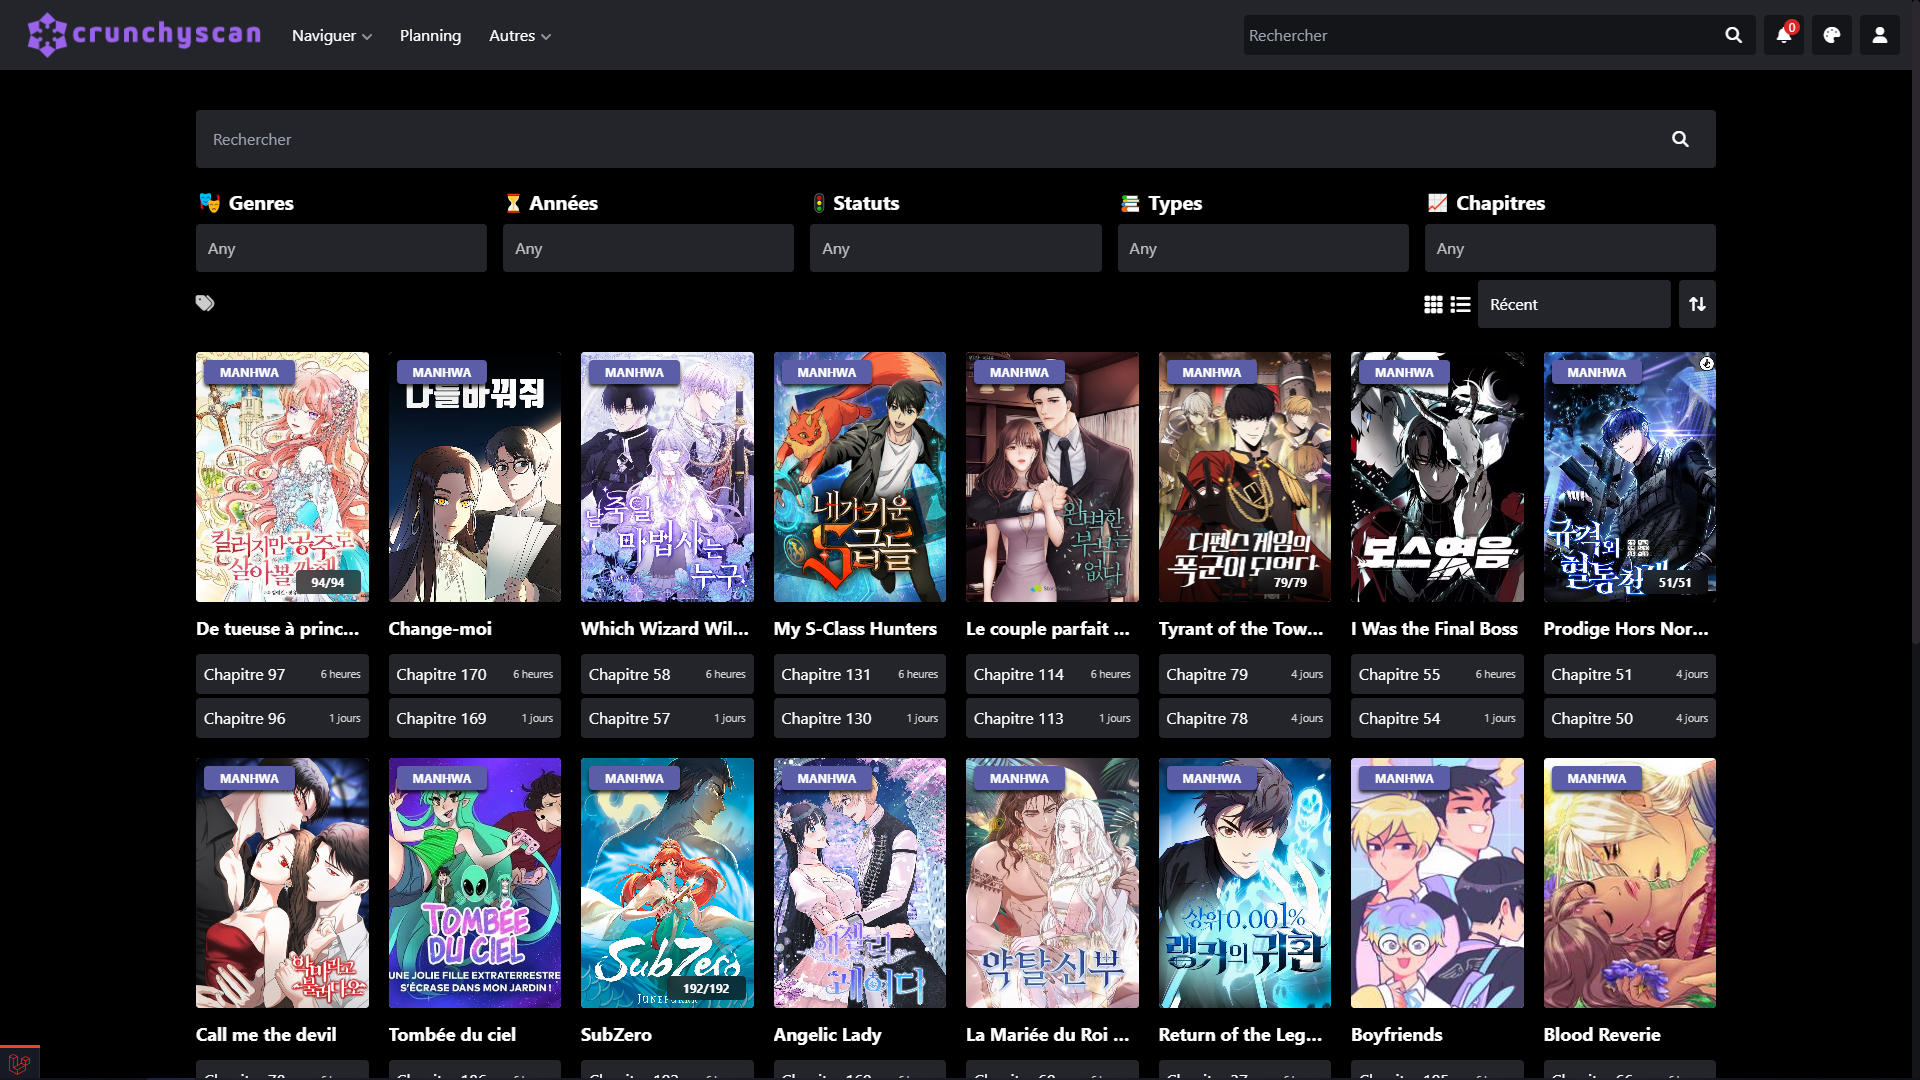Image resolution: width=1920 pixels, height=1080 pixels.
Task: Open Blood Reverie cover thumbnail
Action: [1630, 883]
